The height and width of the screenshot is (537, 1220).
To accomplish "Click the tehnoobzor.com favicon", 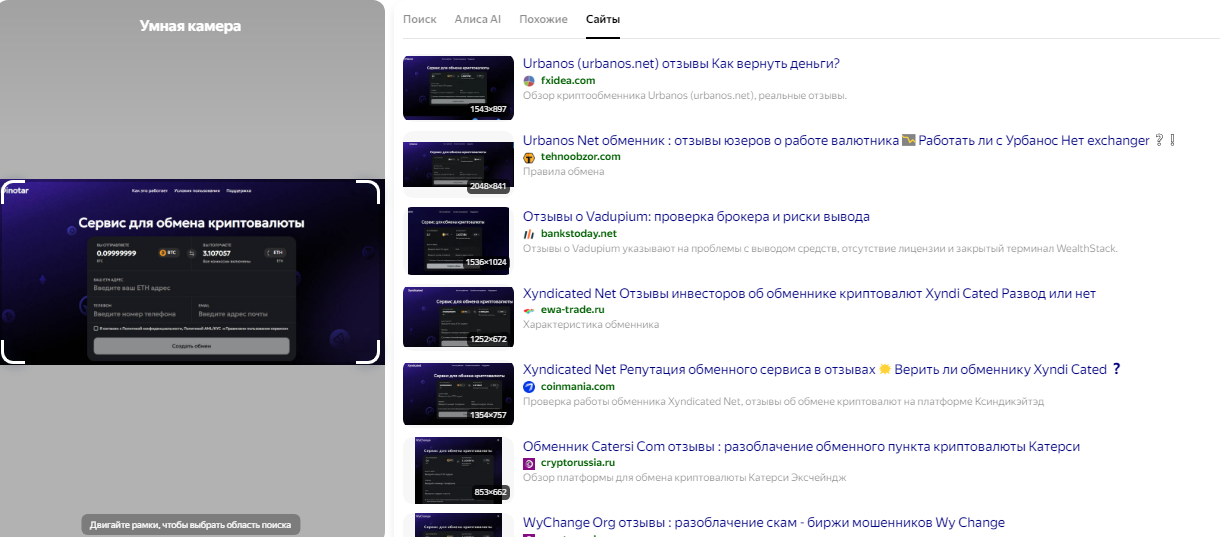I will (x=529, y=157).
